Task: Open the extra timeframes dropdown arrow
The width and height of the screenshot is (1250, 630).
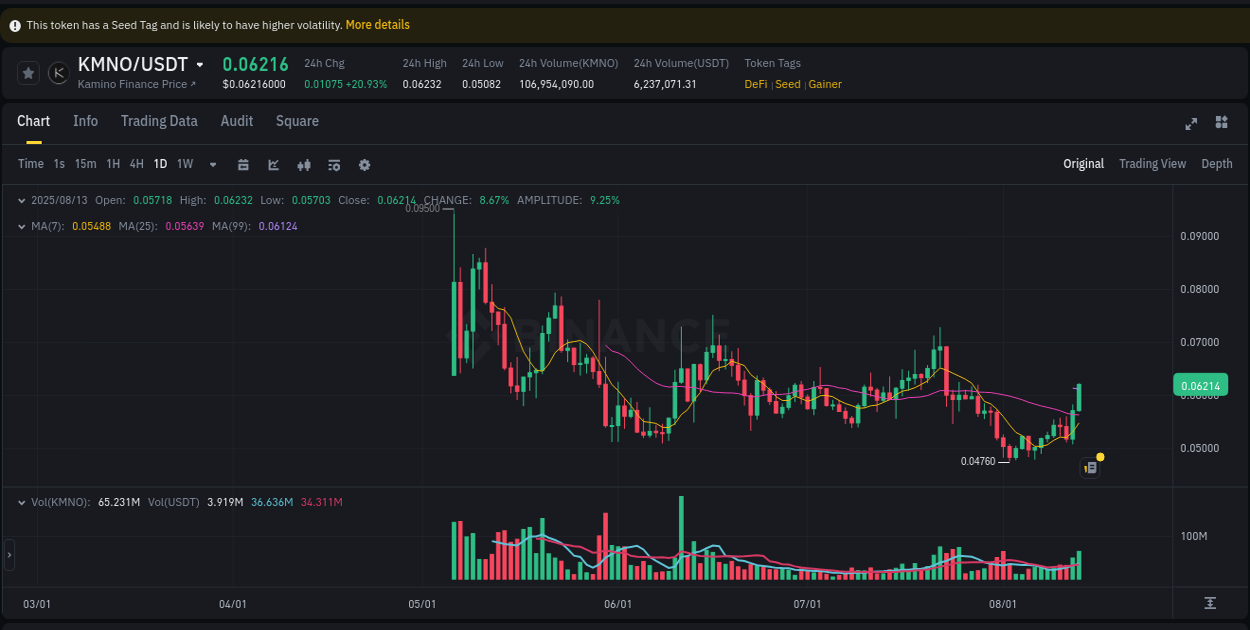Action: [212, 164]
